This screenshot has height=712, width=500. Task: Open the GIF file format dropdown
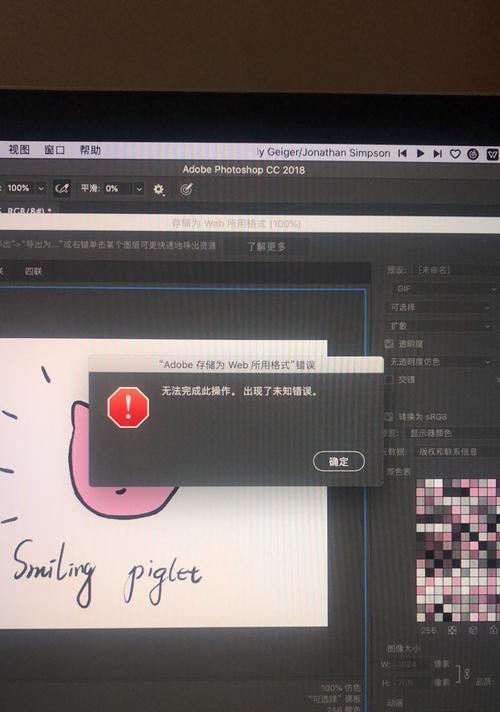[x=444, y=289]
